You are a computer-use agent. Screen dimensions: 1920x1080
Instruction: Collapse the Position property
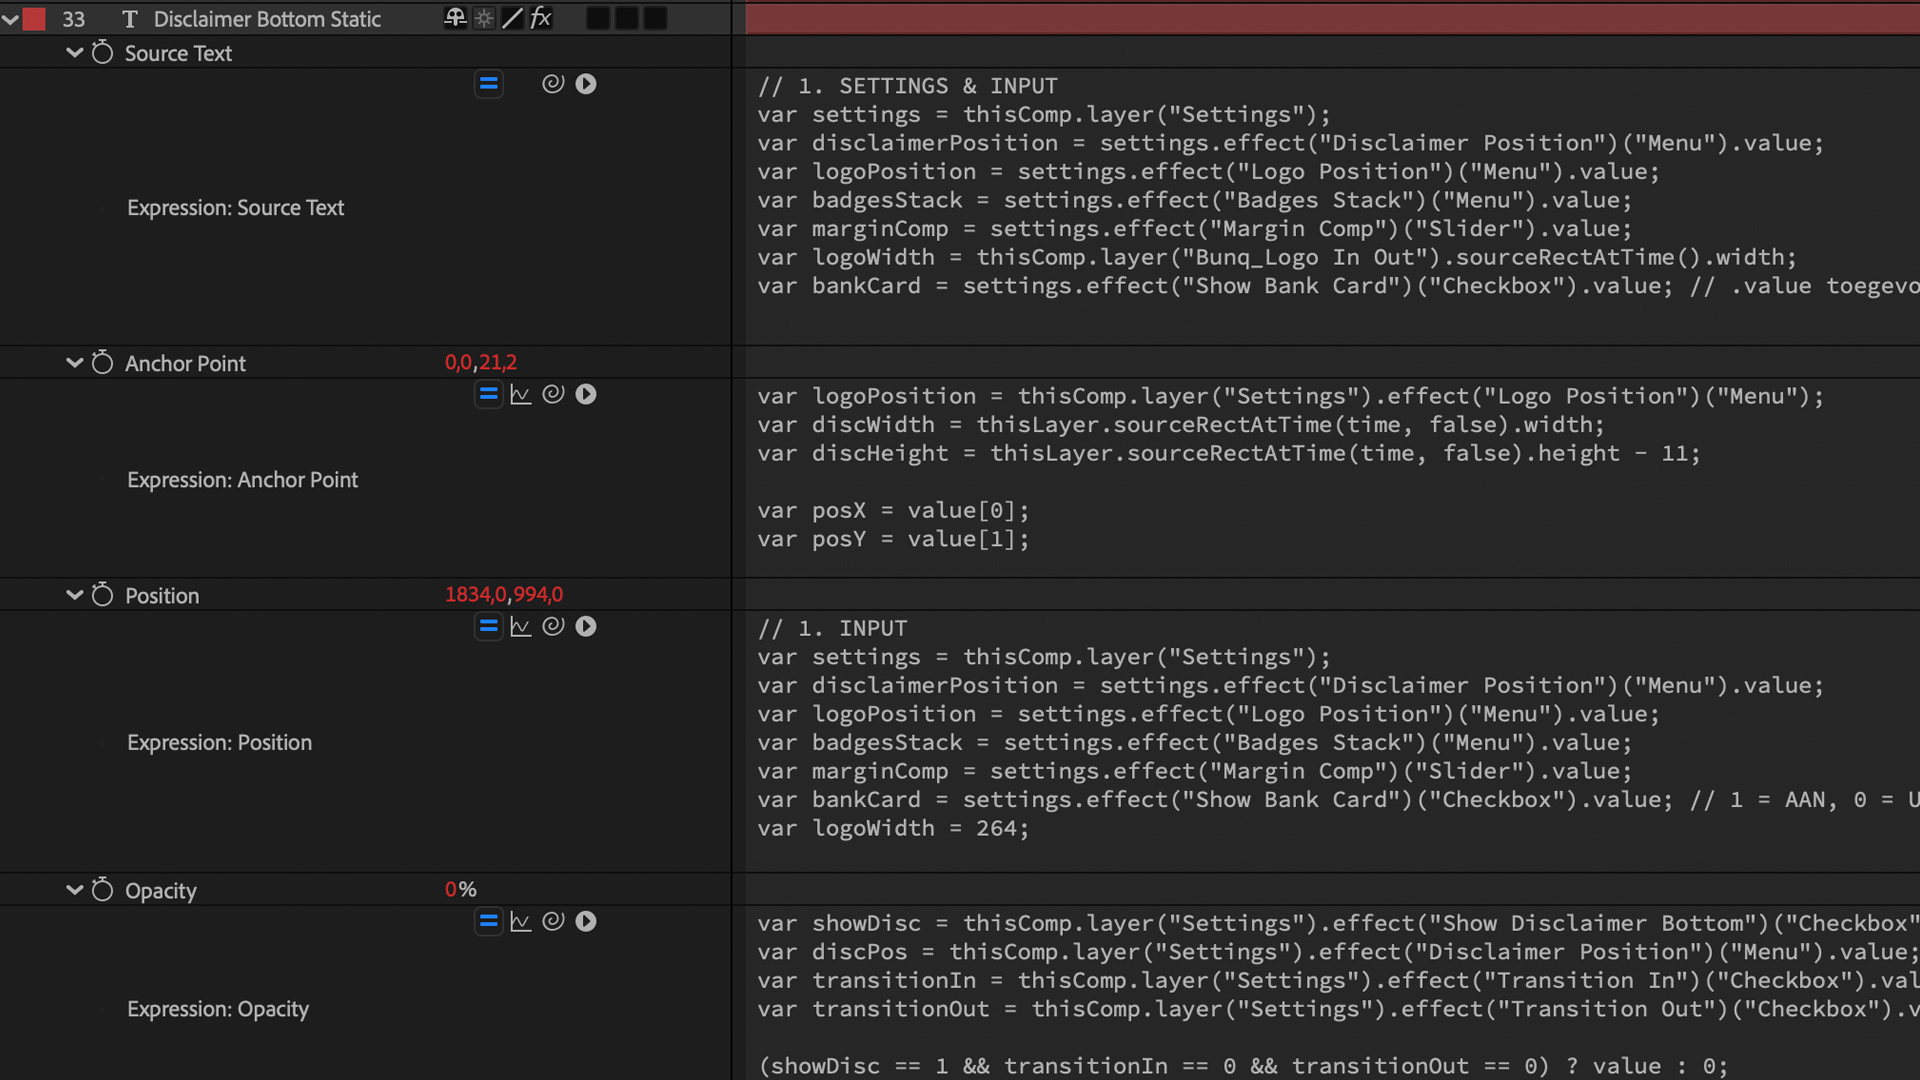[x=74, y=595]
